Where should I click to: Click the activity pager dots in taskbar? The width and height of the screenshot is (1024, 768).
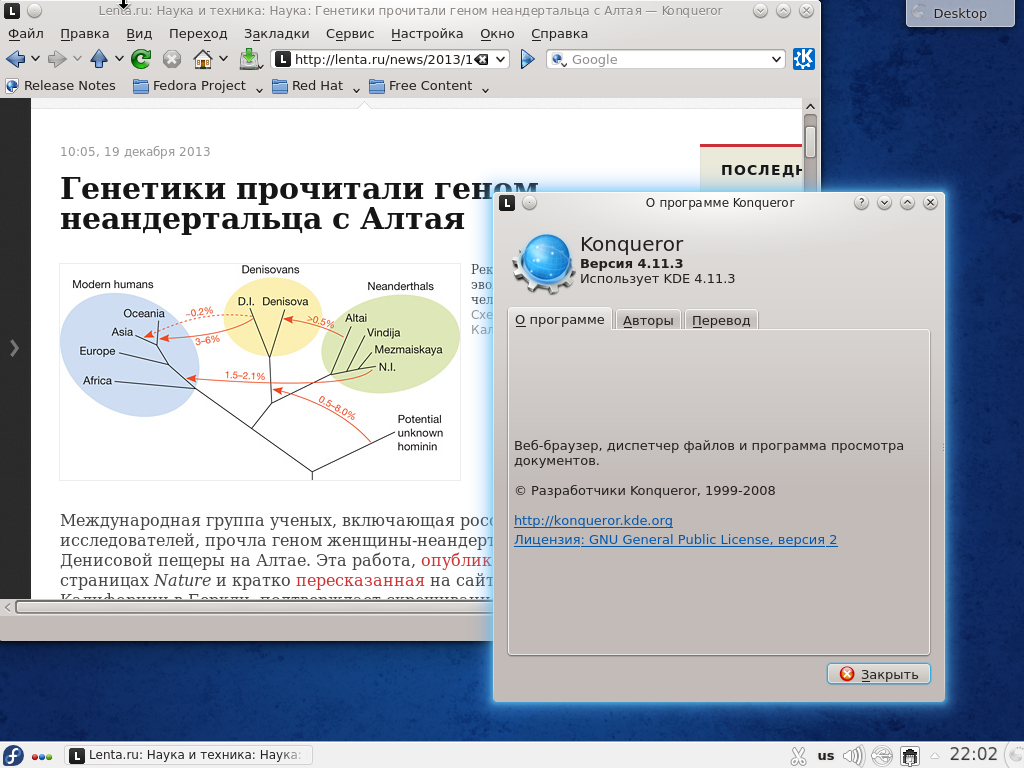click(42, 757)
